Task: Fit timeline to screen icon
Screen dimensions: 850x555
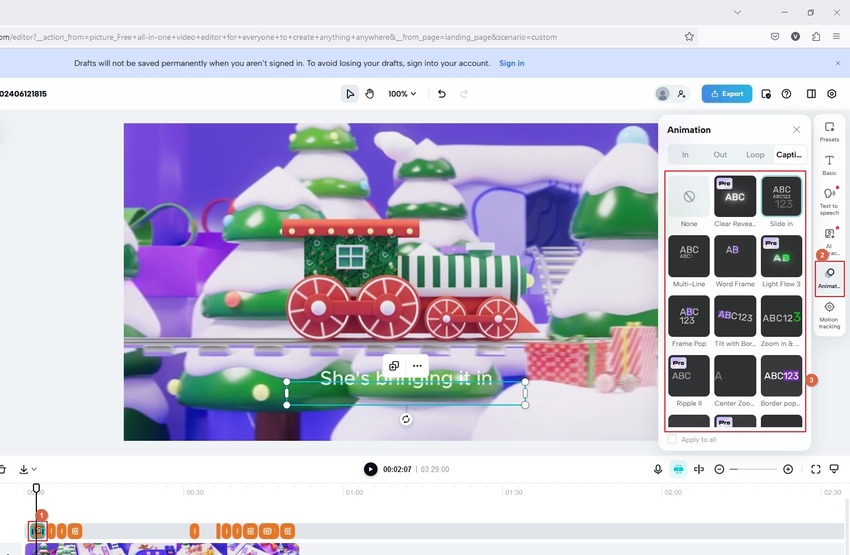Action: [816, 469]
